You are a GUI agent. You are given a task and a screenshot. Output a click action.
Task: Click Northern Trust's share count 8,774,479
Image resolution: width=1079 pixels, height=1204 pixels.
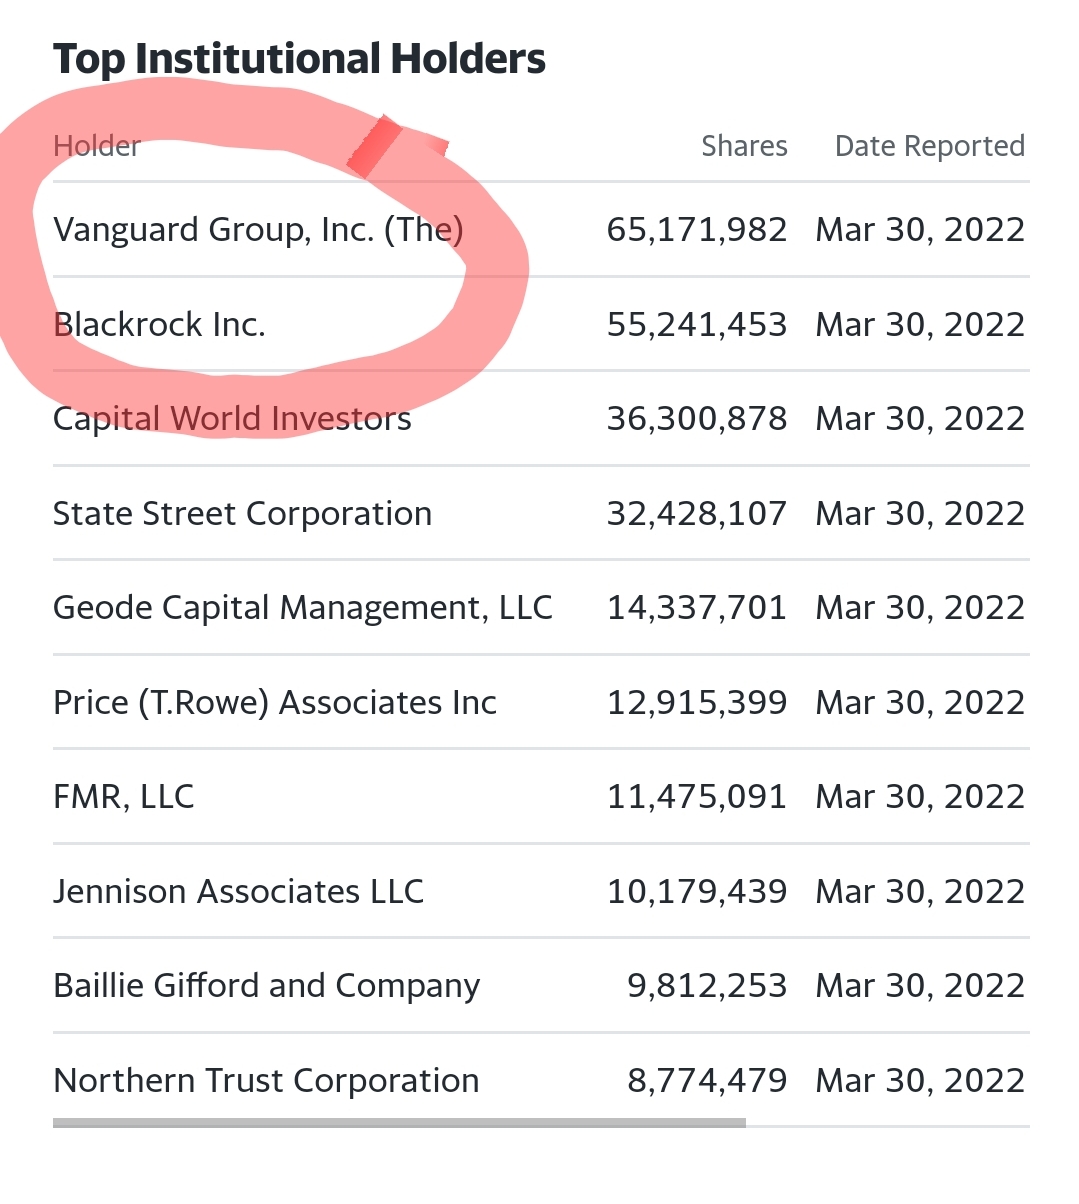point(707,1081)
